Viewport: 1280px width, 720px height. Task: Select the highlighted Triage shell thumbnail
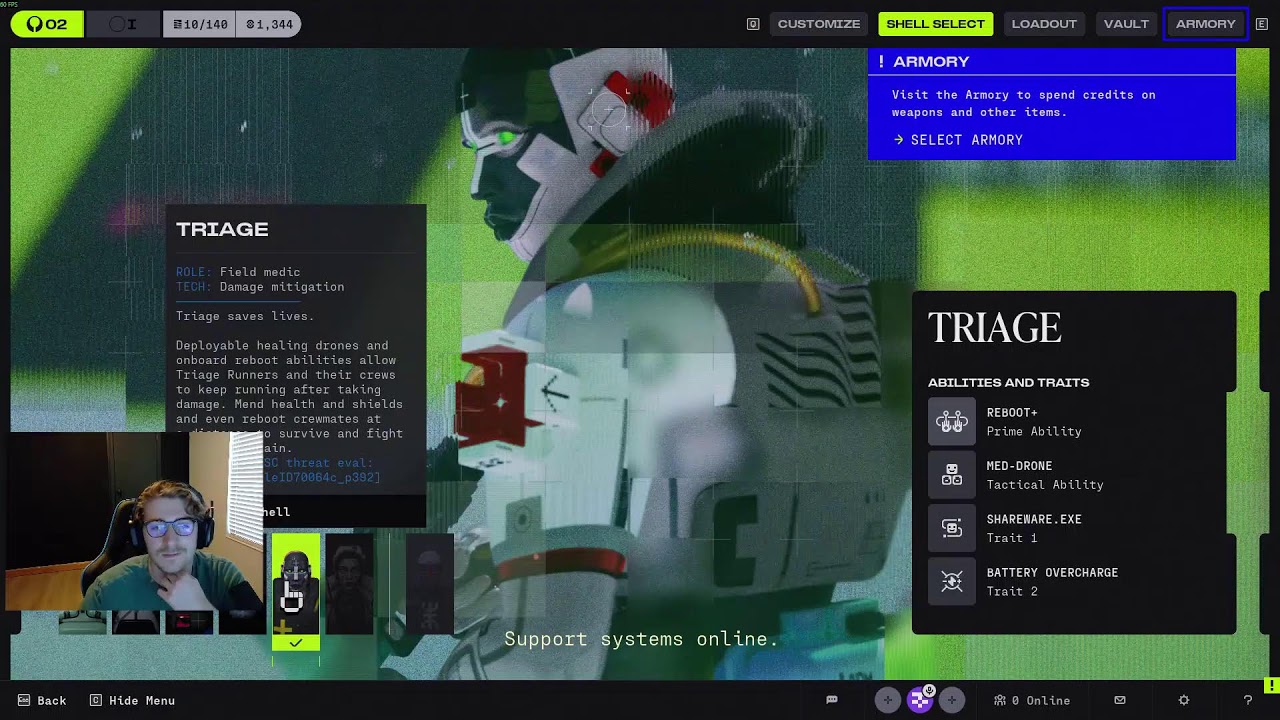pos(296,590)
